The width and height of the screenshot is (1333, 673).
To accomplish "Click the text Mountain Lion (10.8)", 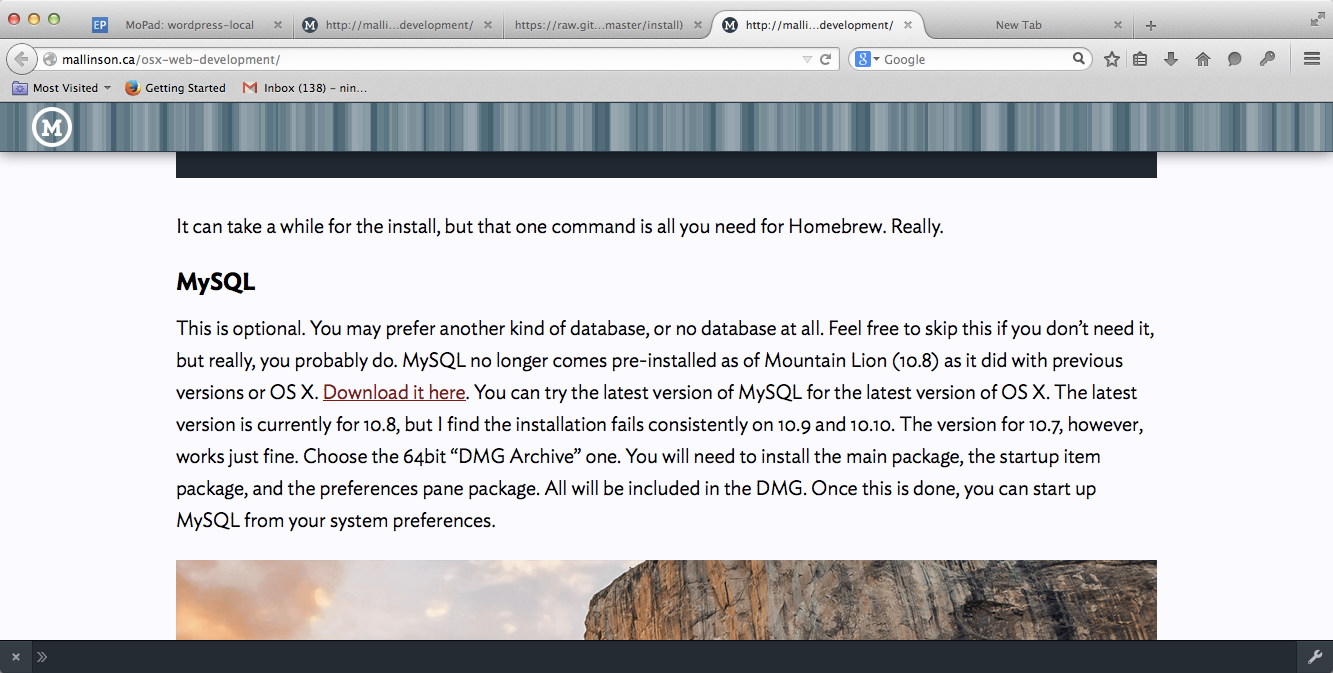I will pos(851,361).
